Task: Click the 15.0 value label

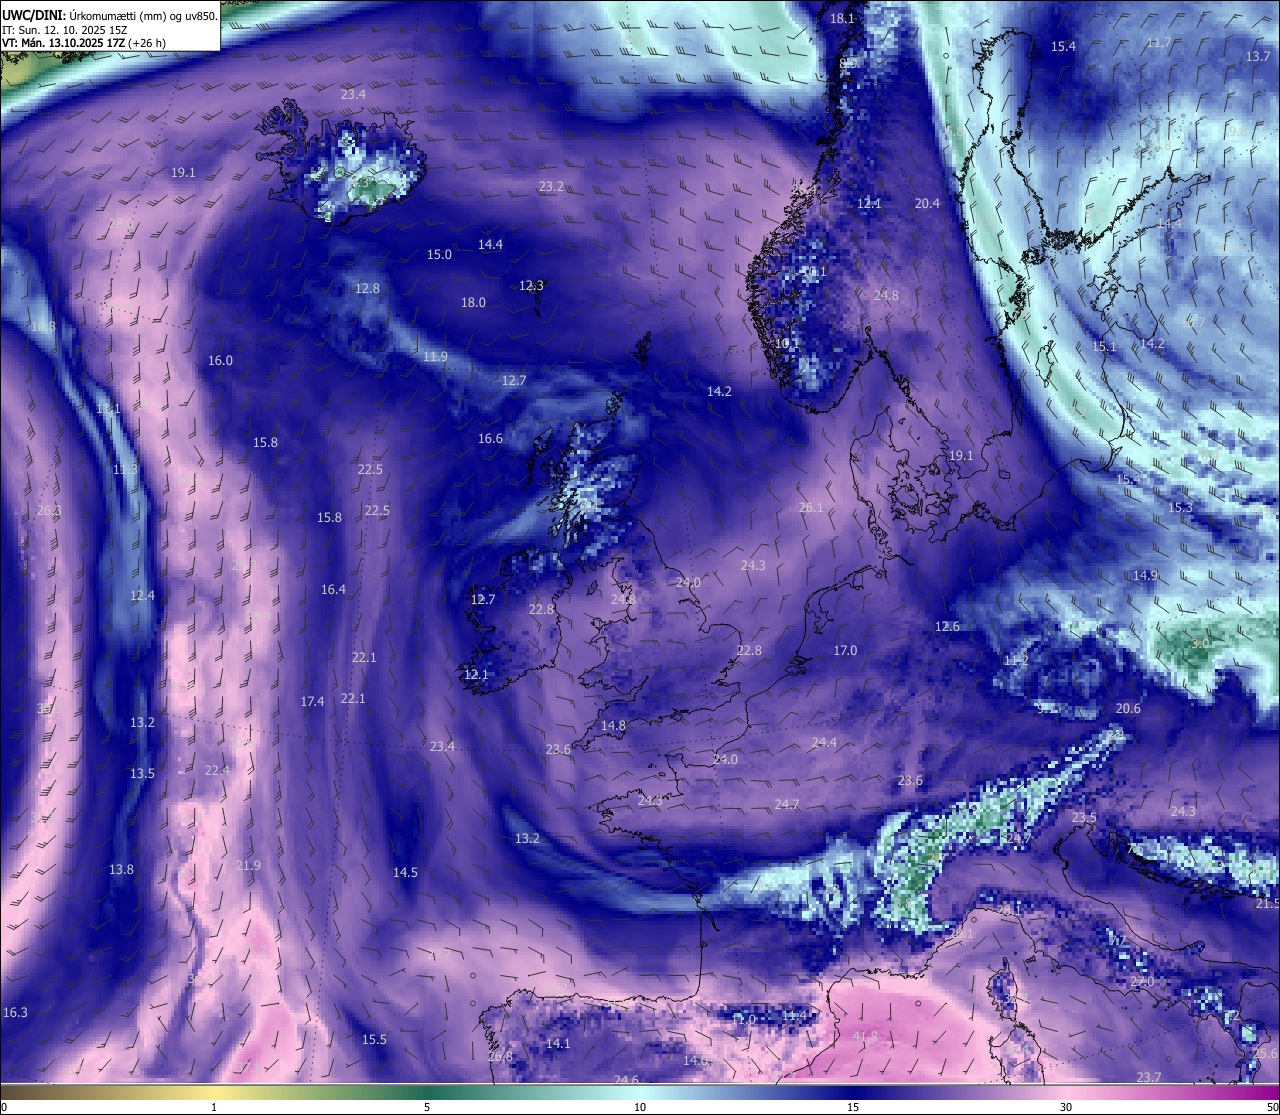Action: coord(439,255)
